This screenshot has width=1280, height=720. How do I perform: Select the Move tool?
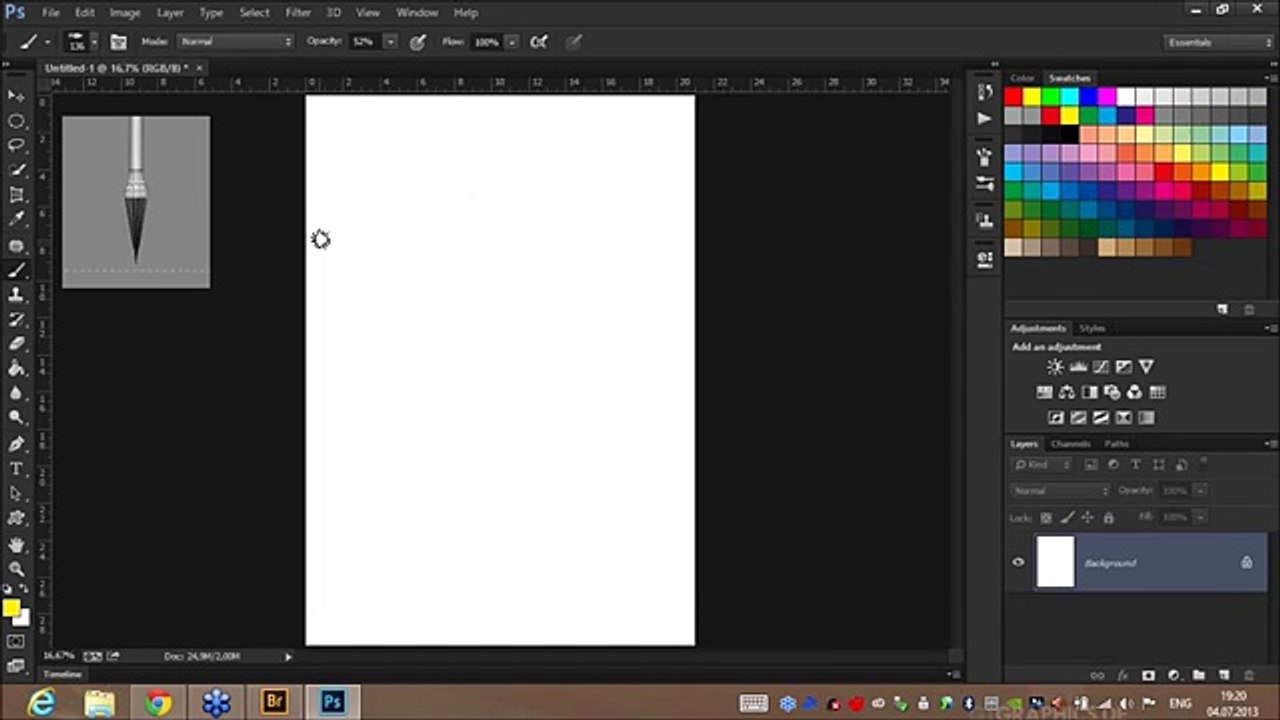point(16,96)
